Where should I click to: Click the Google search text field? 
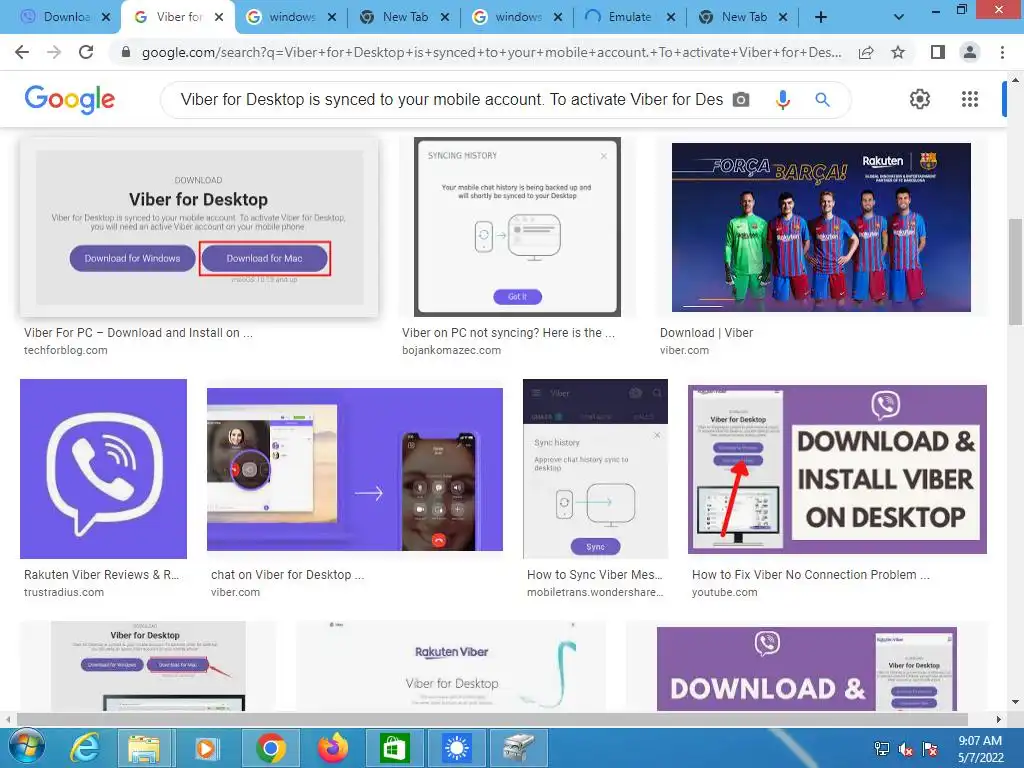coord(451,99)
